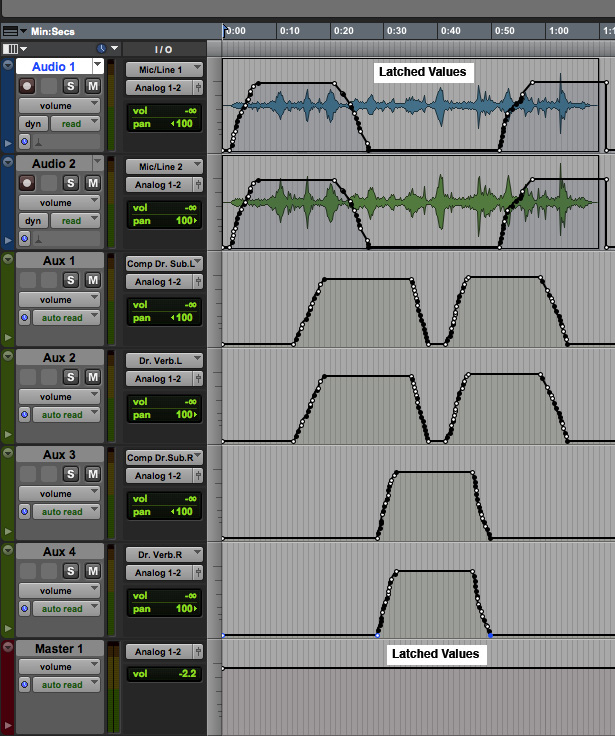This screenshot has height=736, width=615.
Task: Click the dyn button on Audio 2
Action: pyautogui.click(x=33, y=221)
